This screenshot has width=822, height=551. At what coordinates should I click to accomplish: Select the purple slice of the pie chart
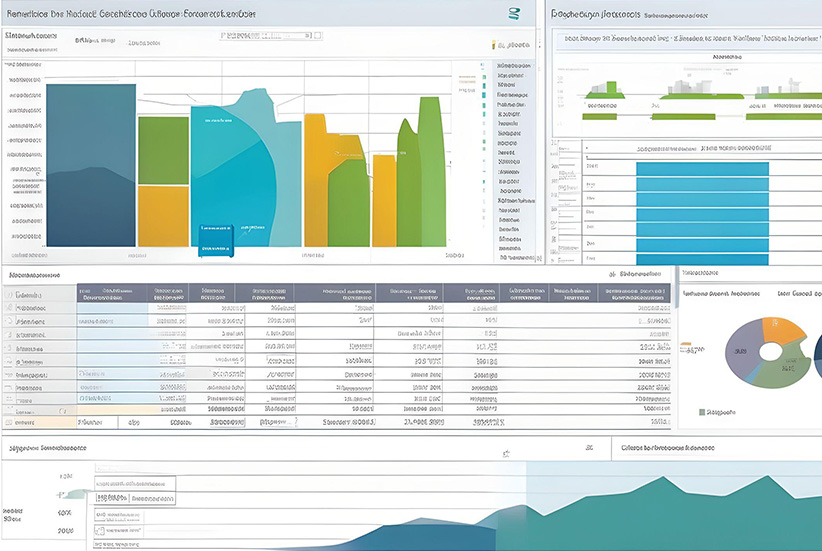[x=743, y=352]
